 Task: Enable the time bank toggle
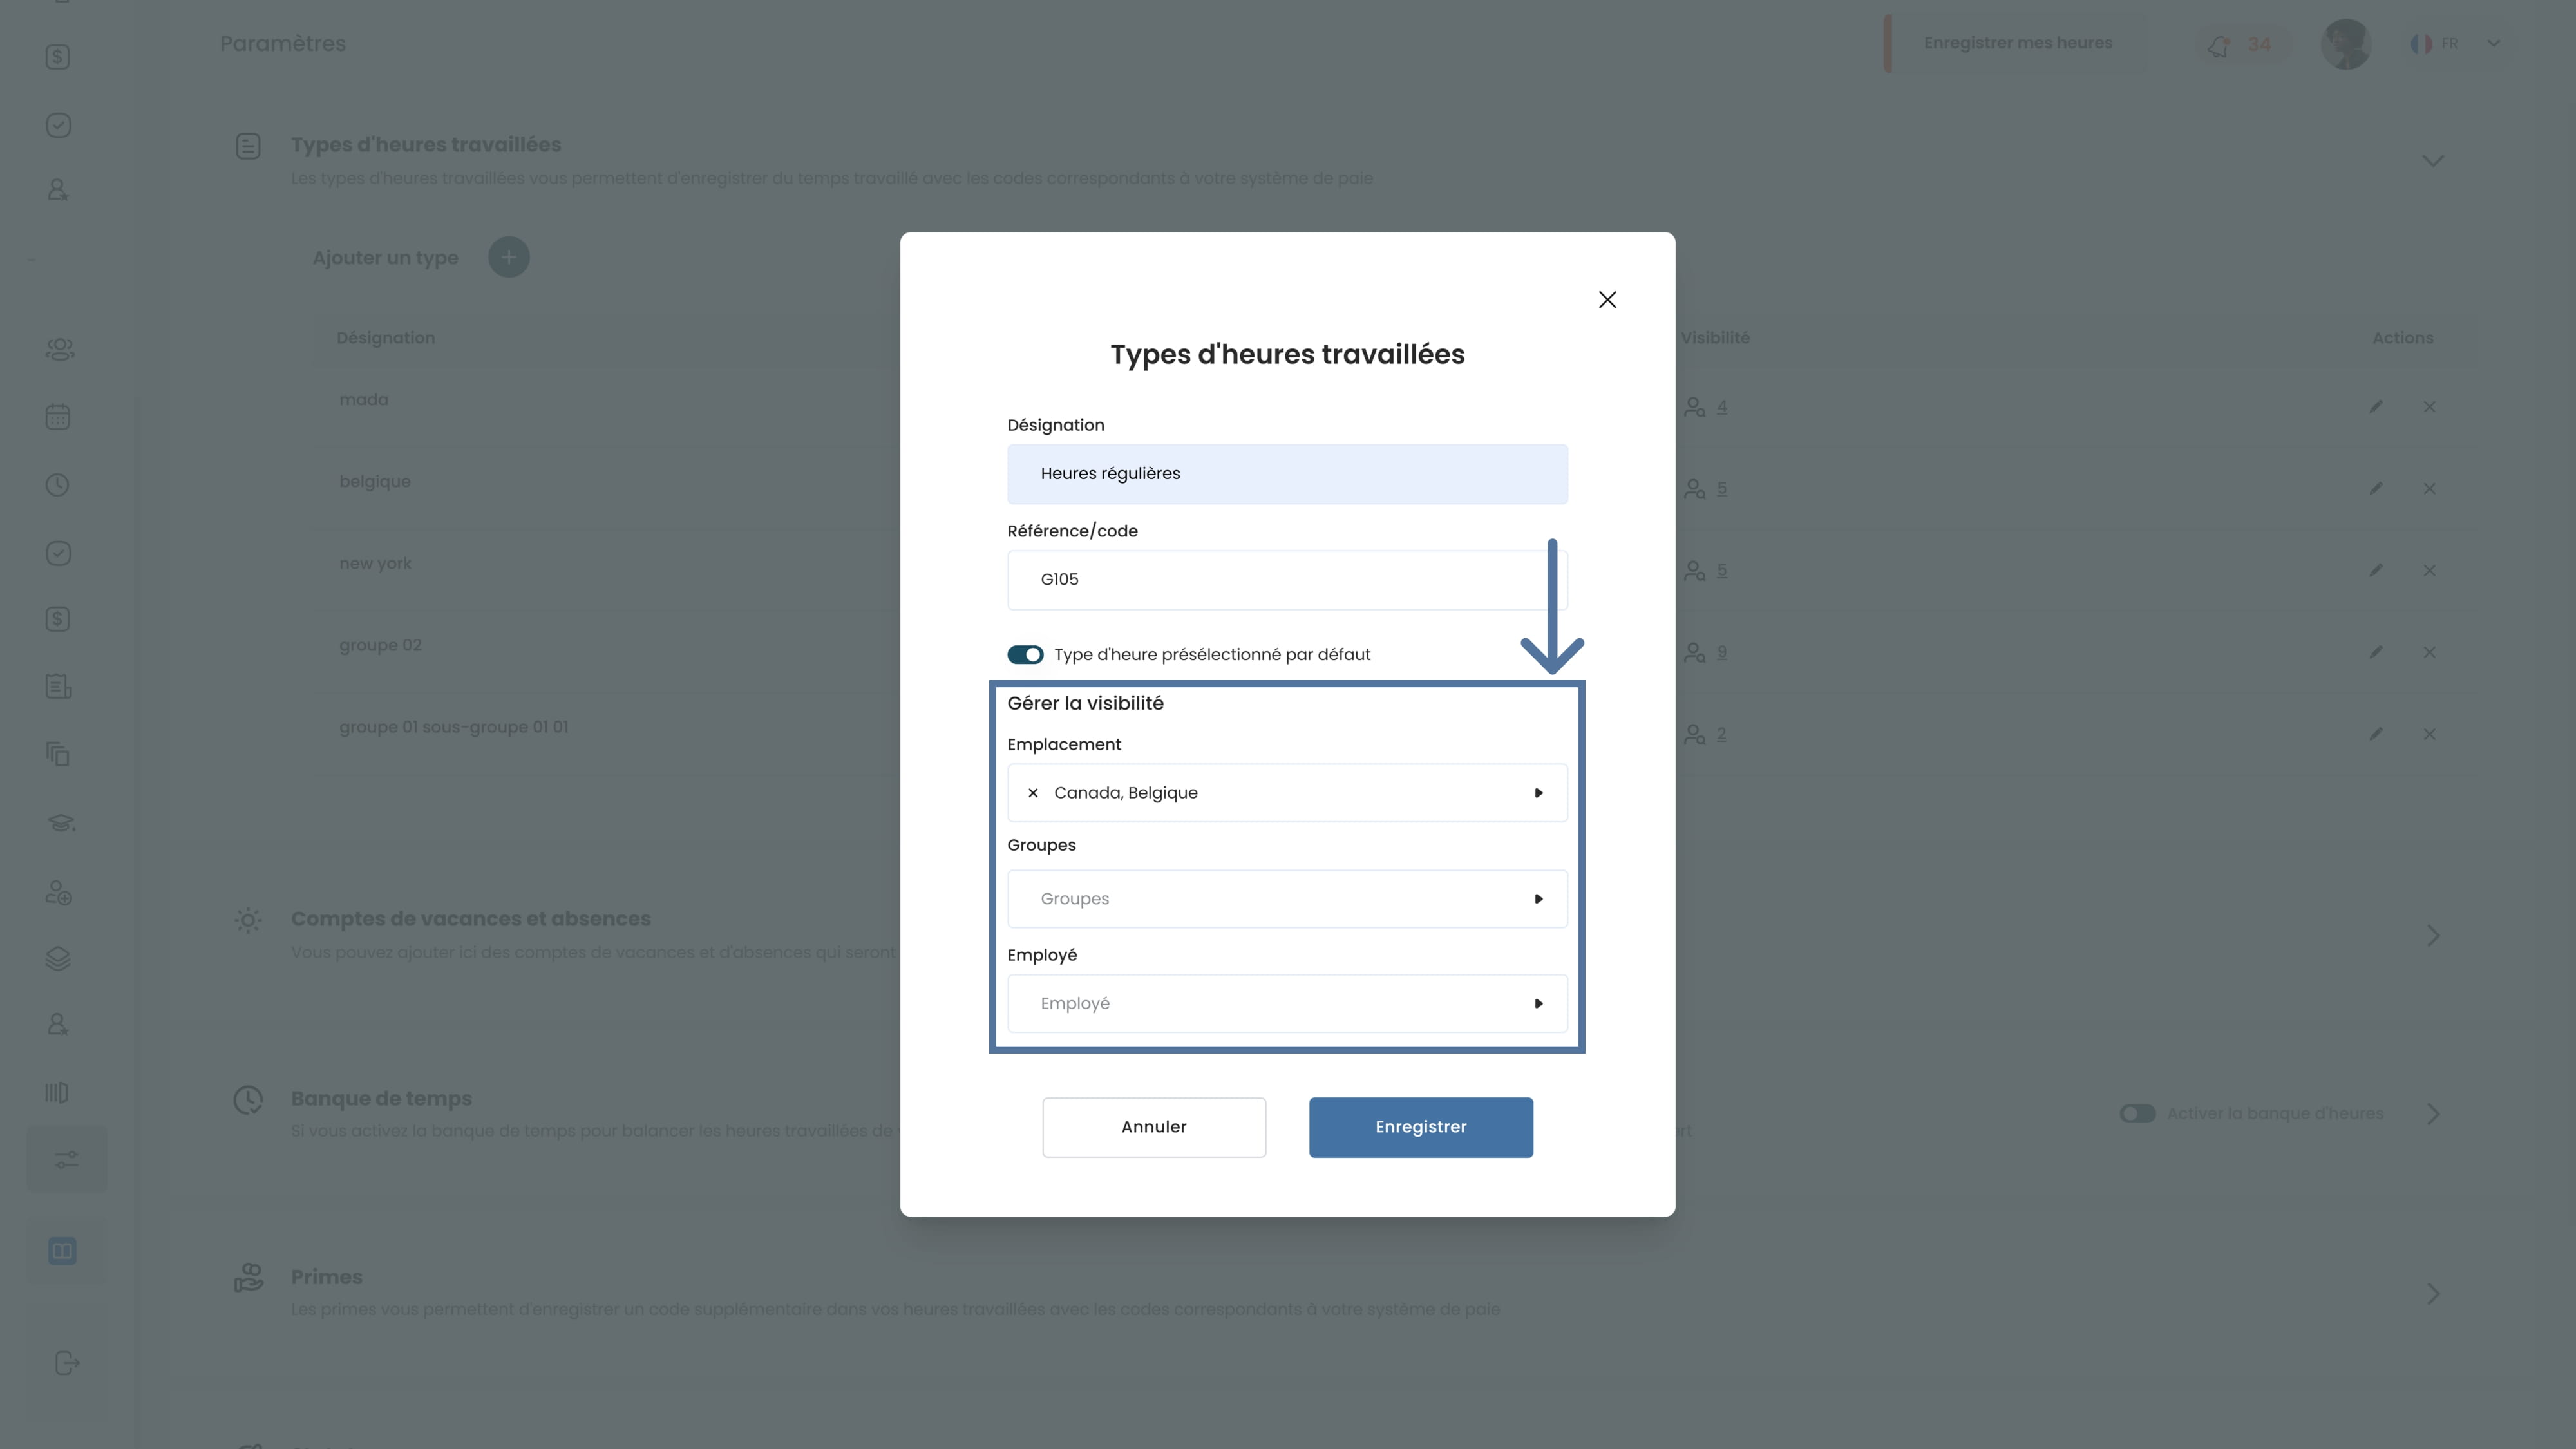click(x=2137, y=1114)
